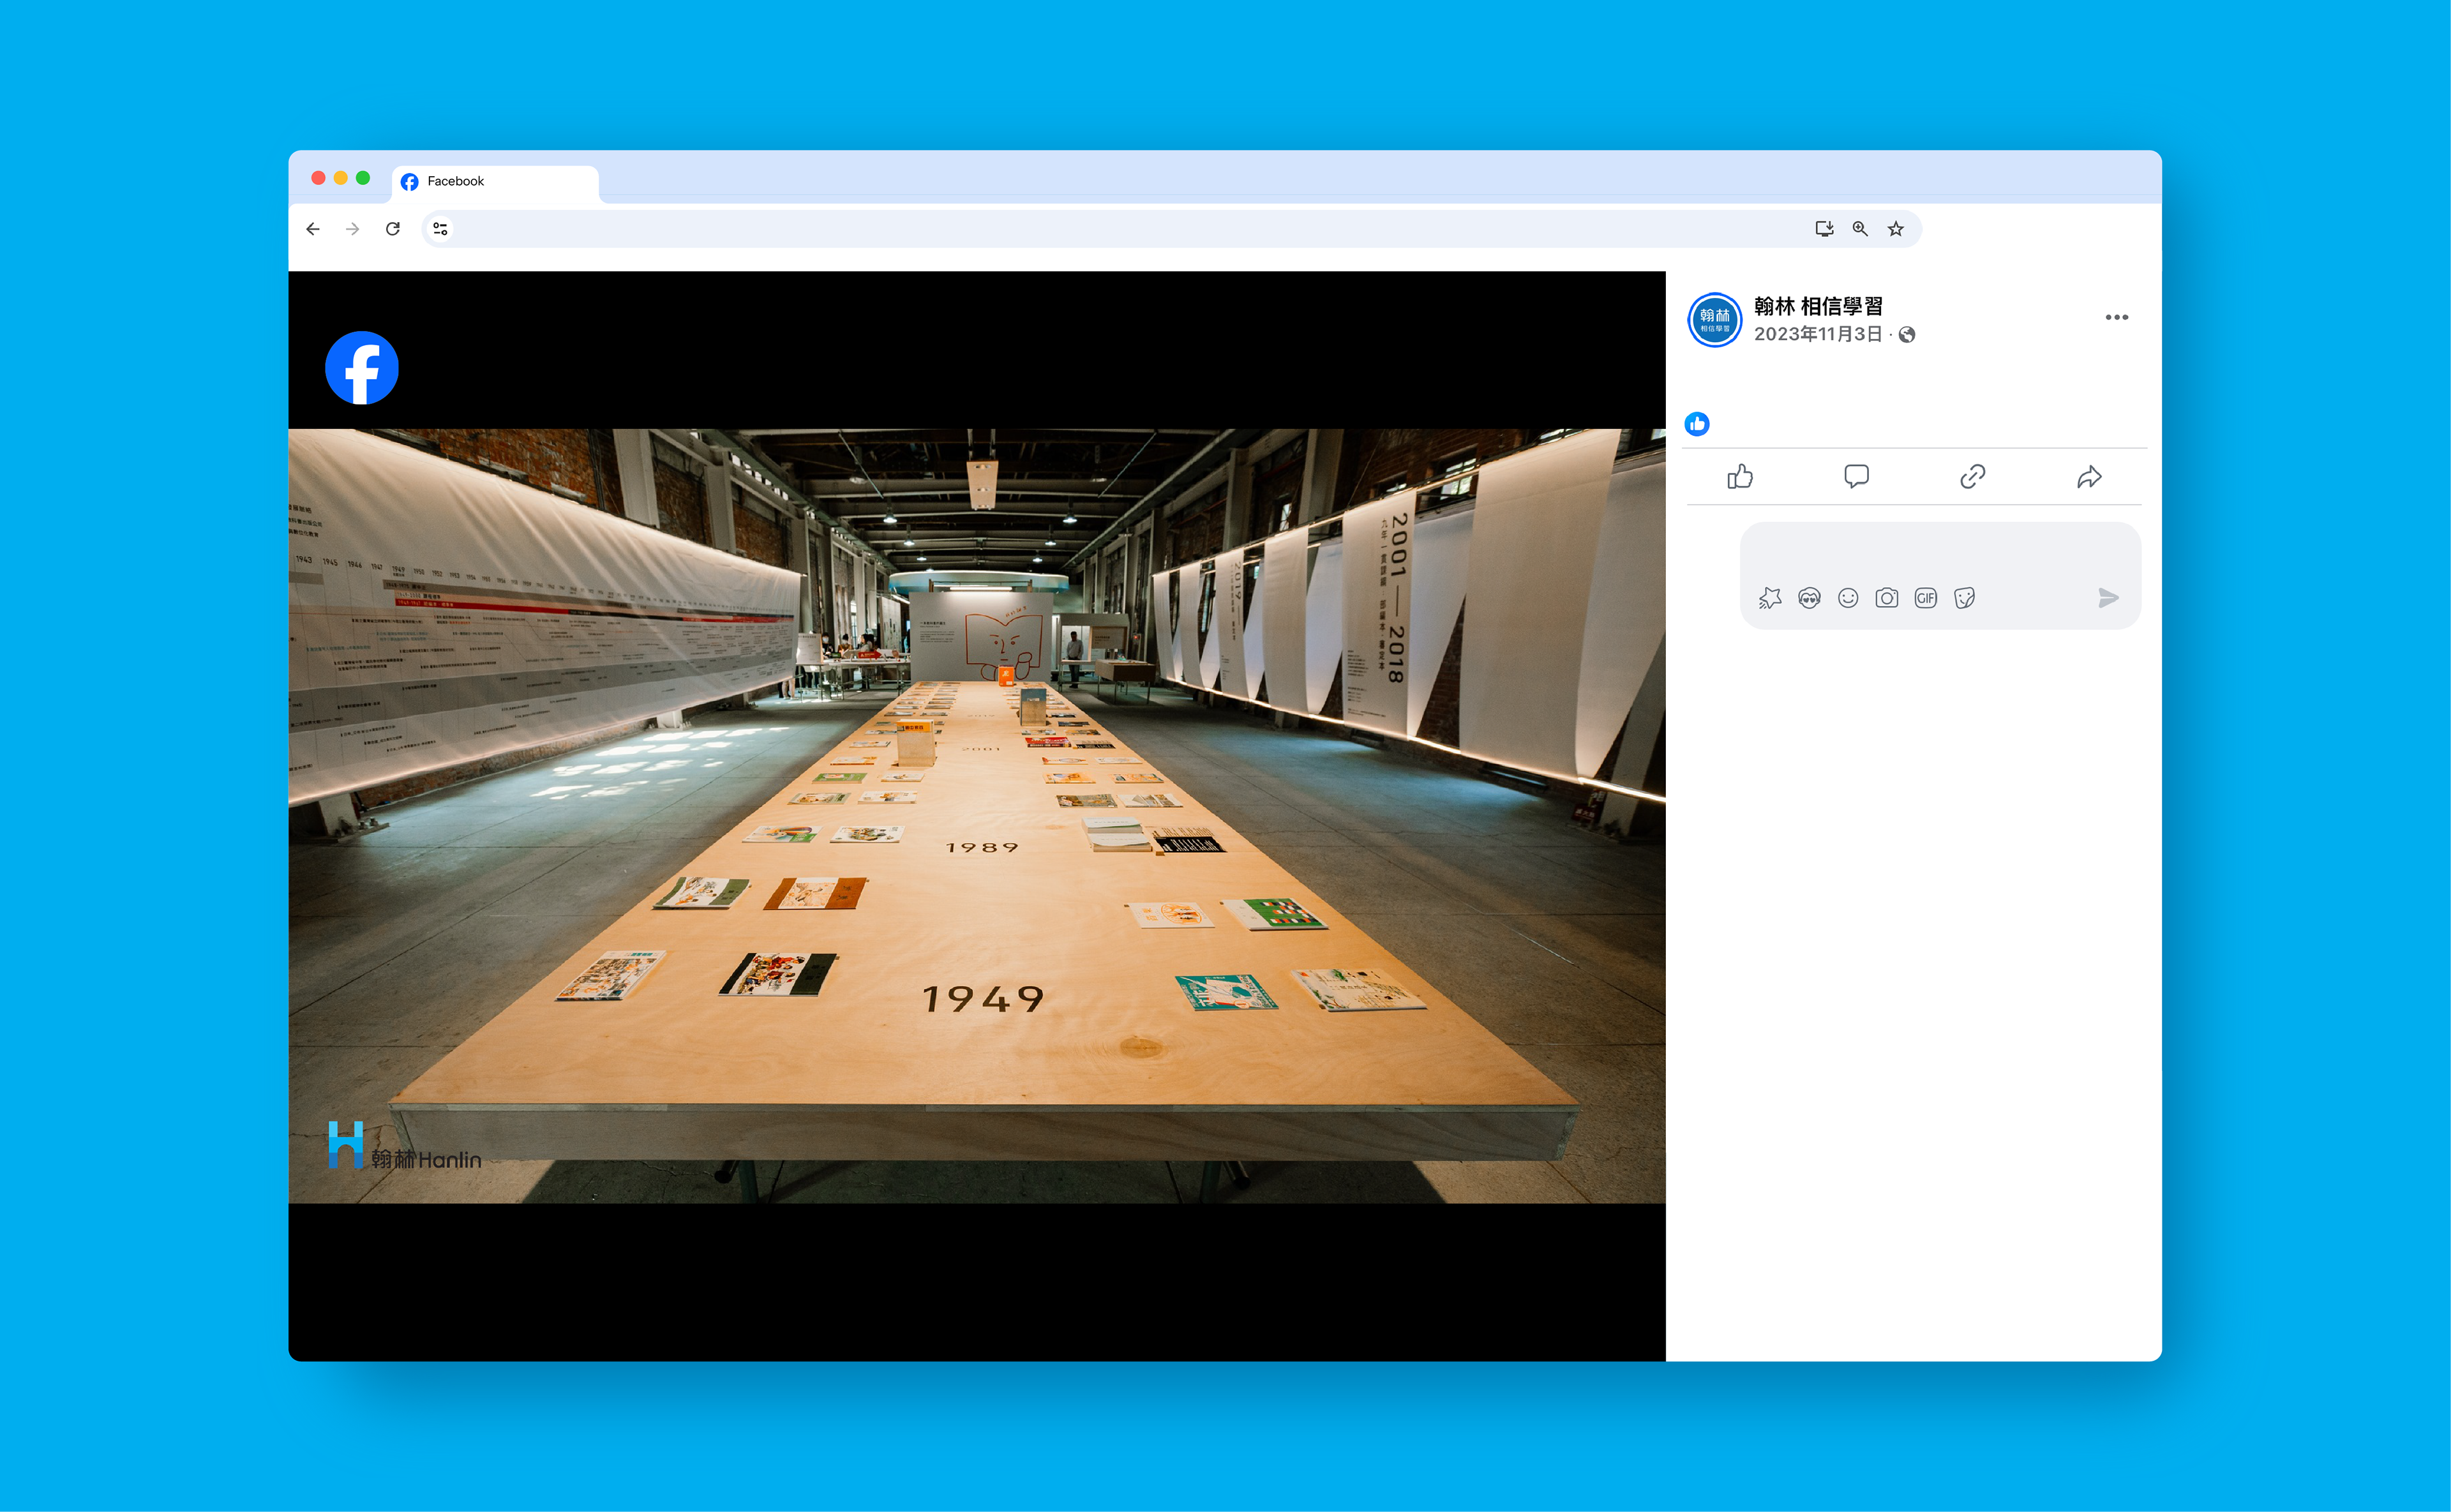Bookmark this page with star icon
2451x1512 pixels.
[1895, 229]
